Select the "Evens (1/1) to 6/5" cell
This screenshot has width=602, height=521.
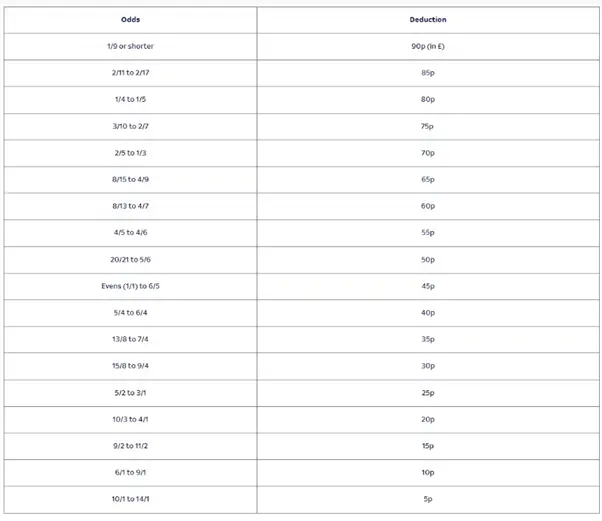pyautogui.click(x=130, y=286)
